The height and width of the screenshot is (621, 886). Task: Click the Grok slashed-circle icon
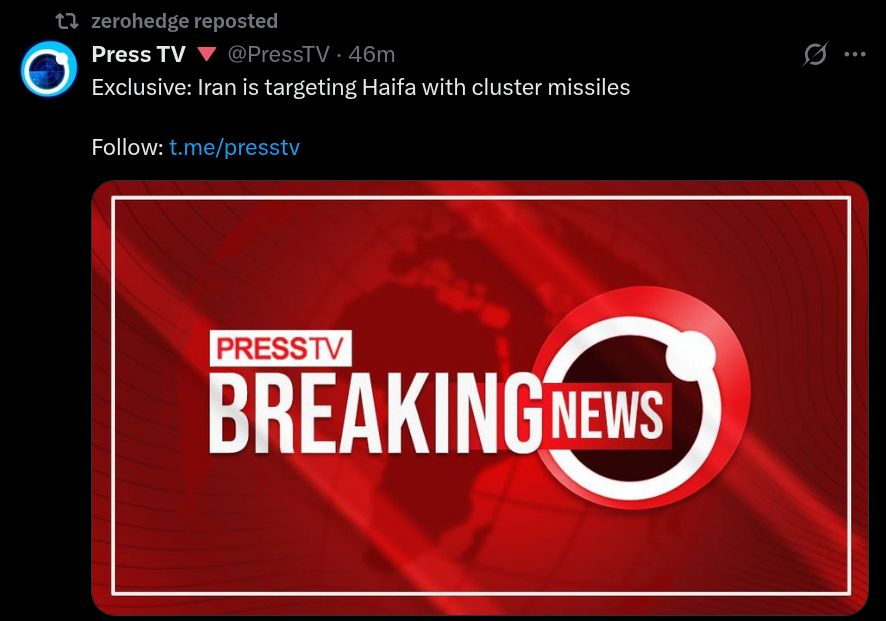tap(815, 55)
